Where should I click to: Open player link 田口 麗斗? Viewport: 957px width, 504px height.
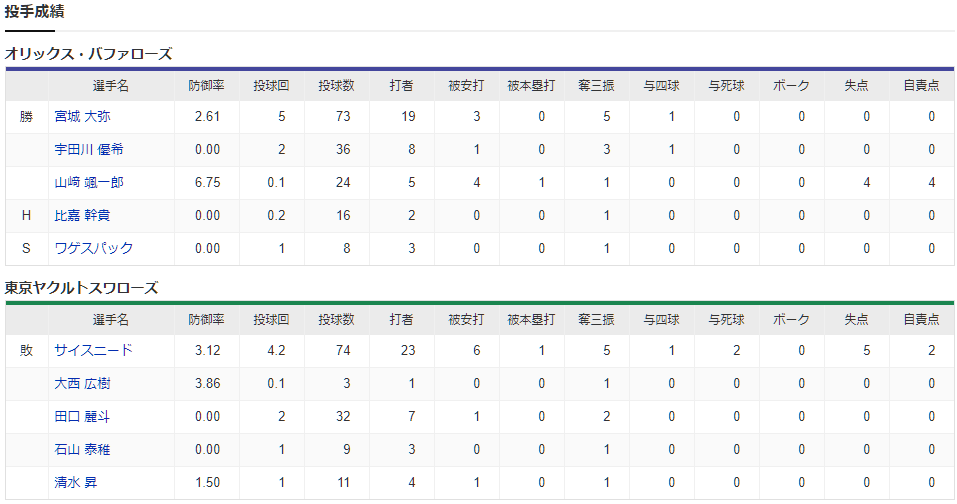82,416
